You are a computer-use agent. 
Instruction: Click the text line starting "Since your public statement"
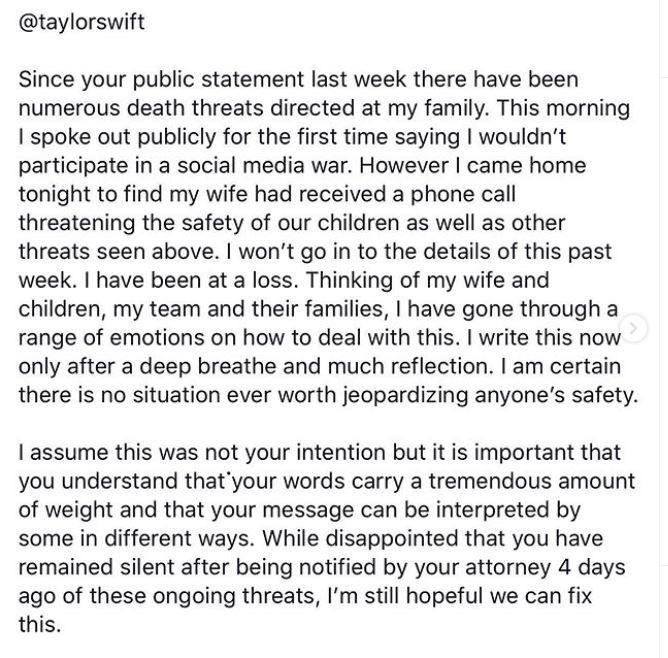pyautogui.click(x=298, y=79)
